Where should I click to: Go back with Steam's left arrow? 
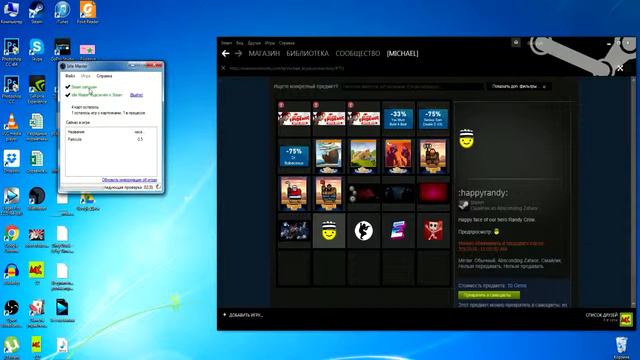pyautogui.click(x=225, y=53)
